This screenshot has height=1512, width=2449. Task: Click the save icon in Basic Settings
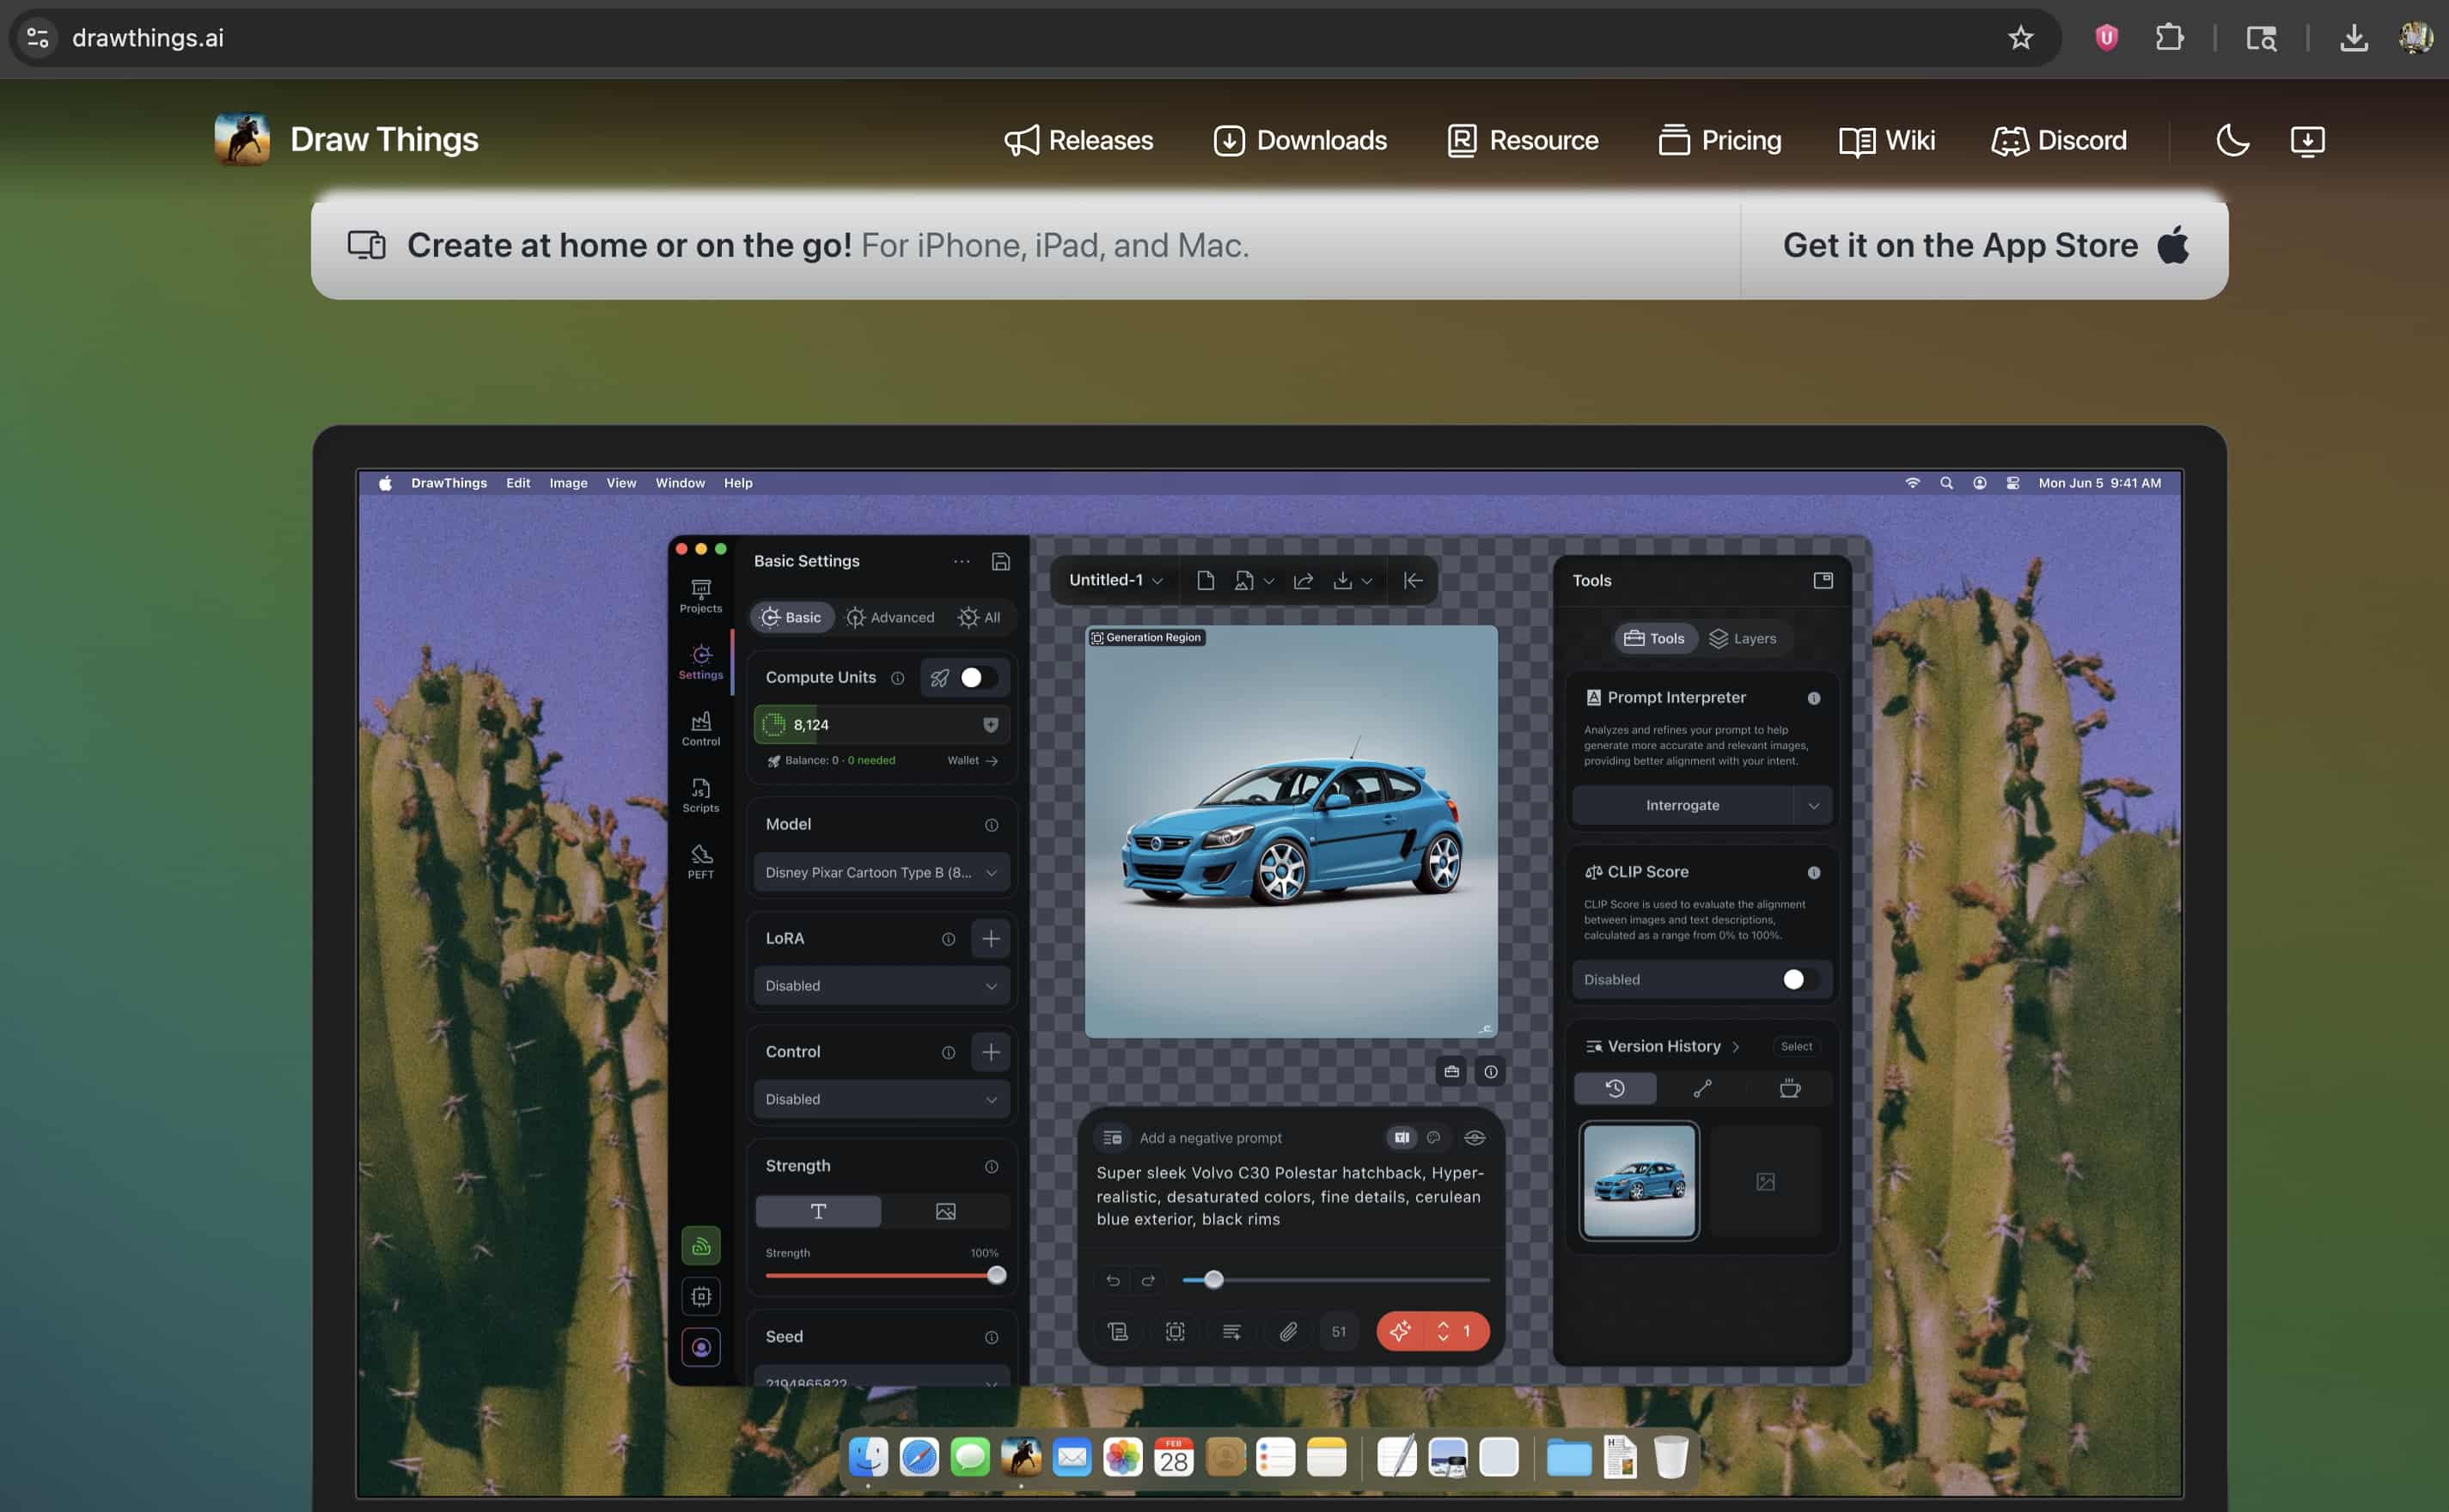coord(1000,561)
